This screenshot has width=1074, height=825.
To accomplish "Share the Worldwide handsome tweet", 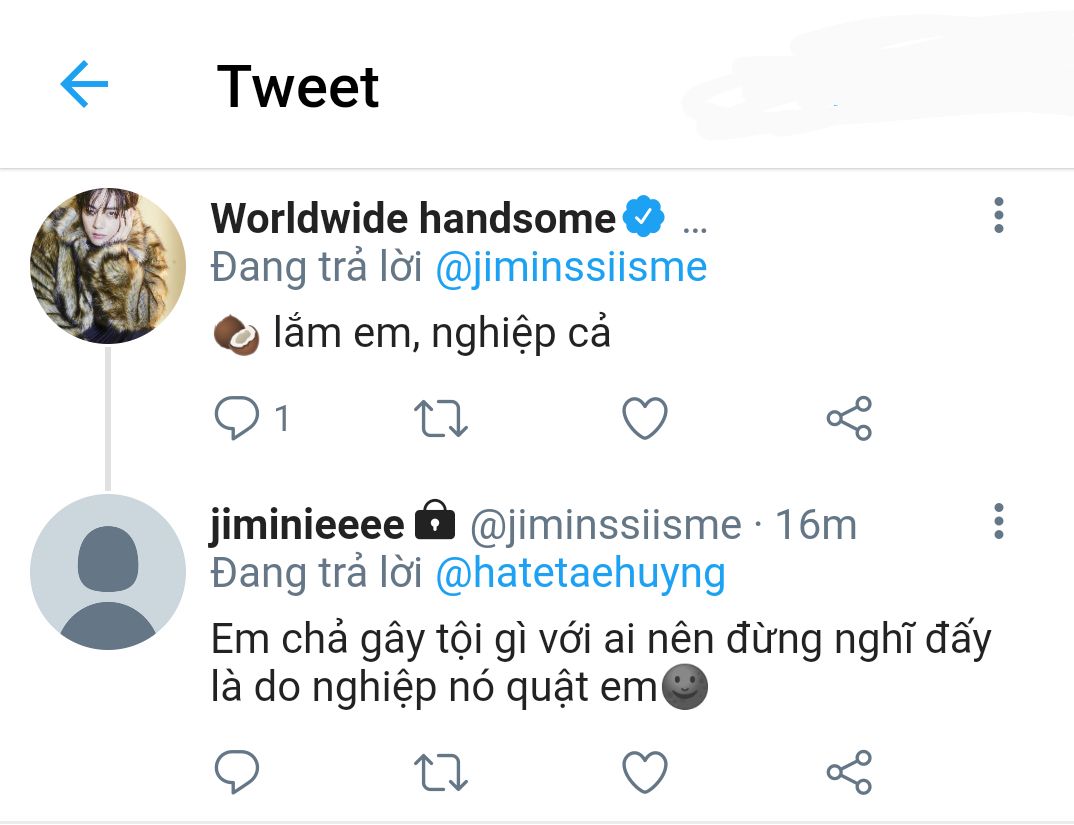I will pos(849,419).
